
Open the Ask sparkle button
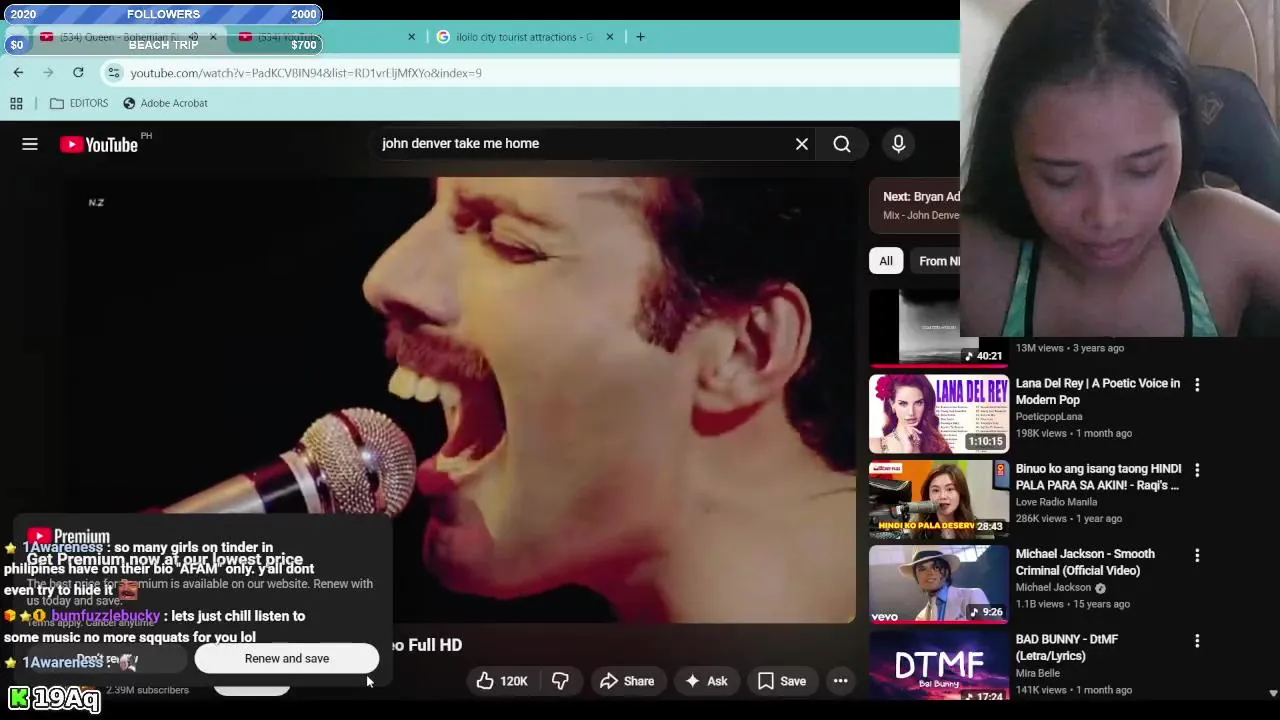coord(705,681)
